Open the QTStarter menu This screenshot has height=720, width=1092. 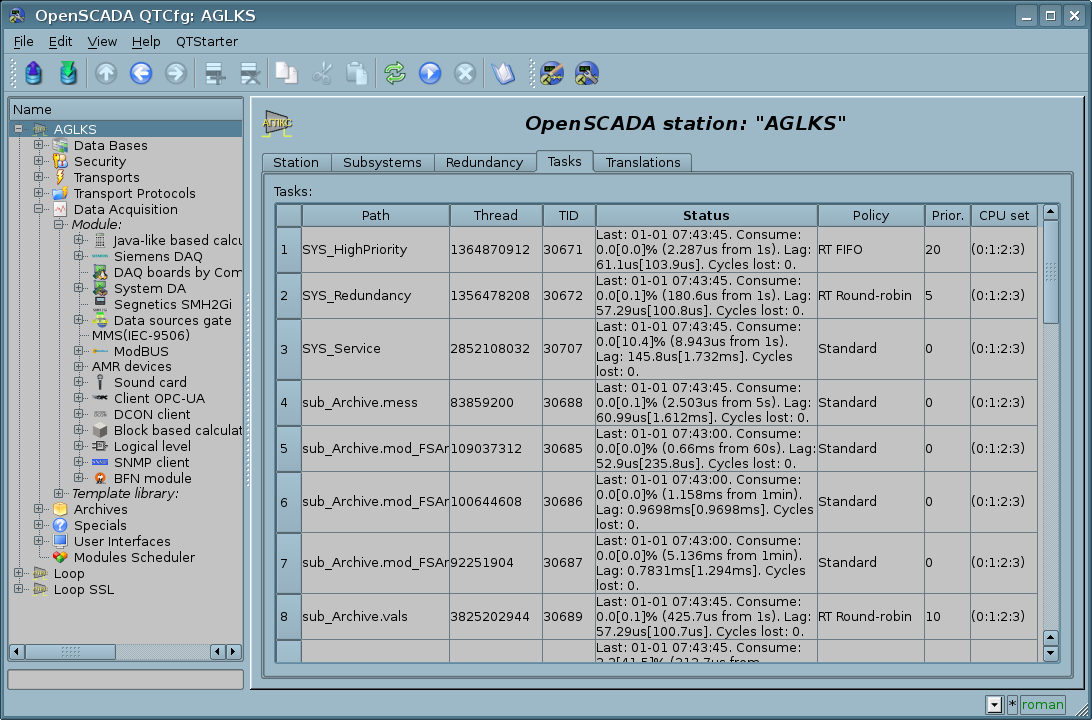[x=206, y=42]
